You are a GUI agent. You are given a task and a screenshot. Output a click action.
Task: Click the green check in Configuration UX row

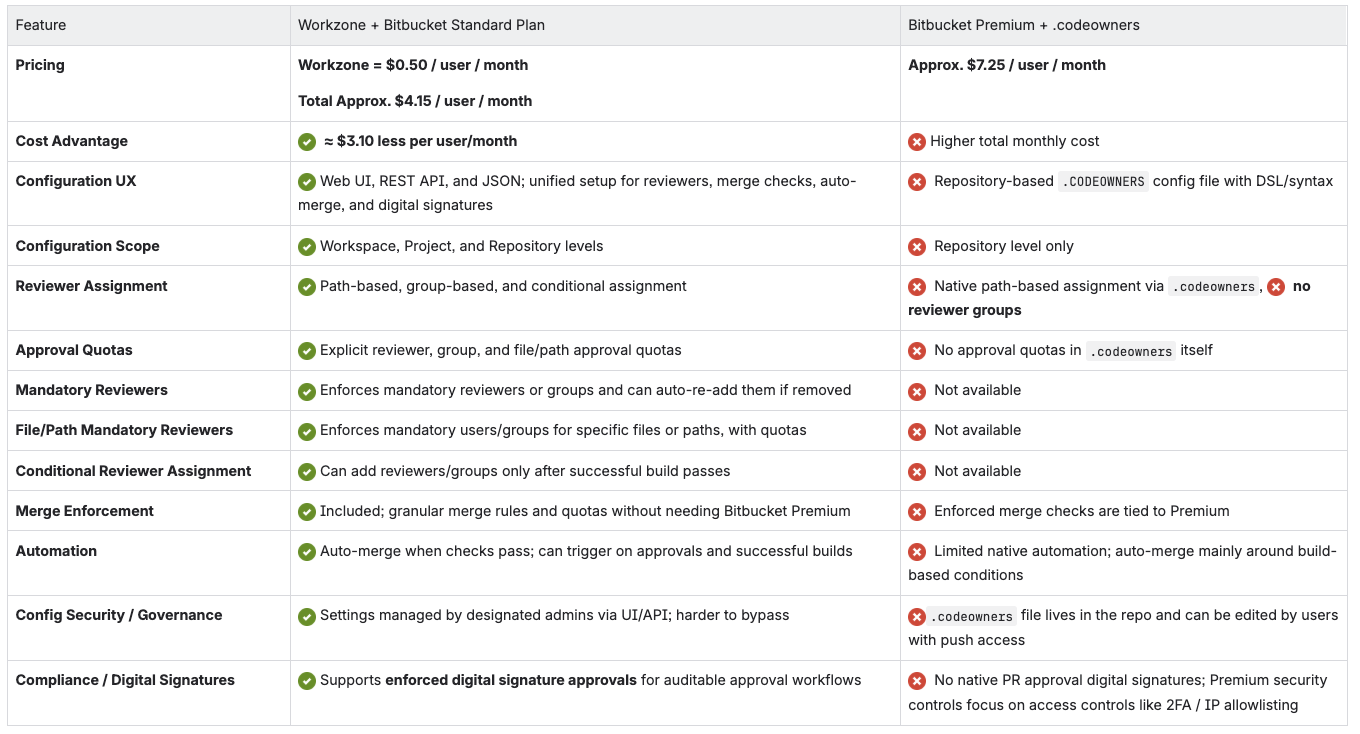click(307, 182)
